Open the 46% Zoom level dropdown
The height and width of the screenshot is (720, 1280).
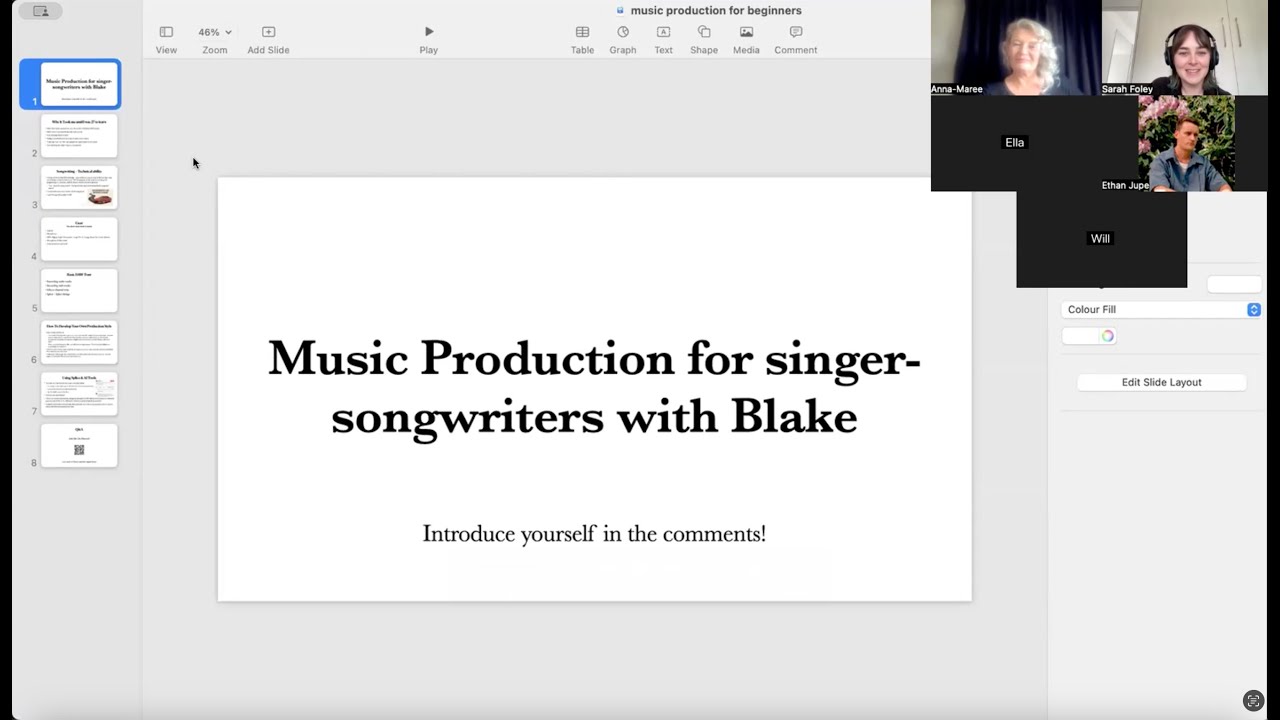214,32
